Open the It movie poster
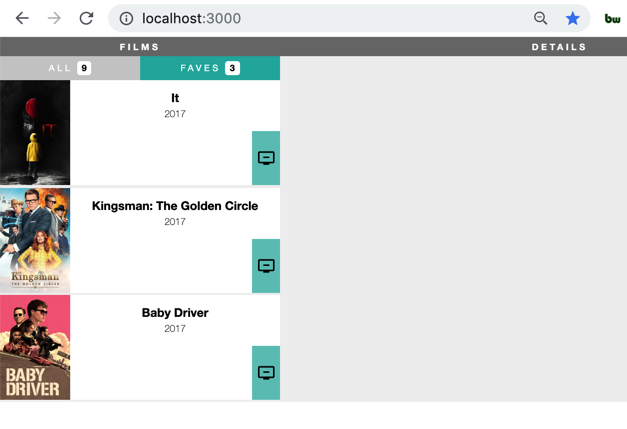The image size is (627, 429). coord(35,133)
